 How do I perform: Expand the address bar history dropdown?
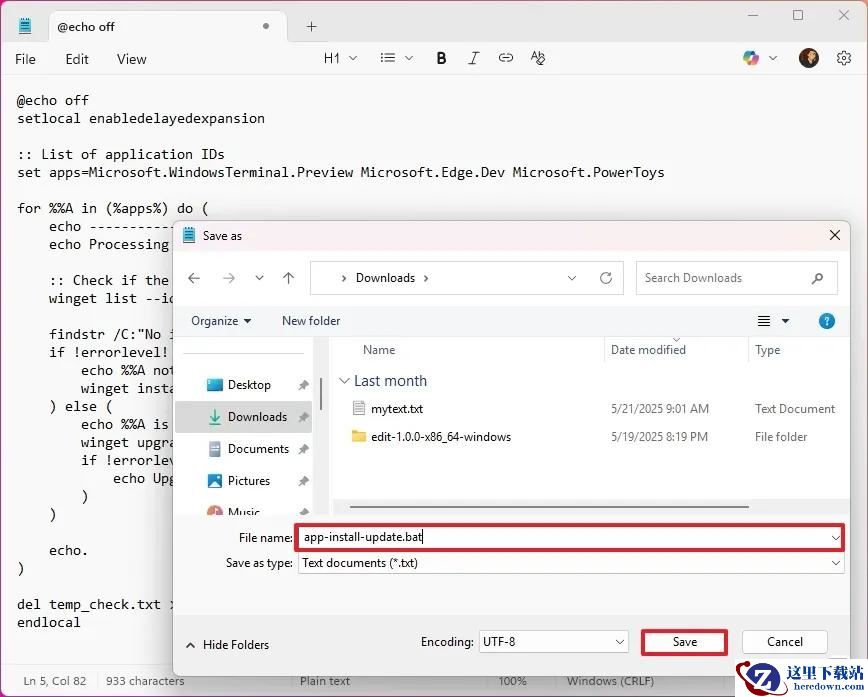point(572,278)
